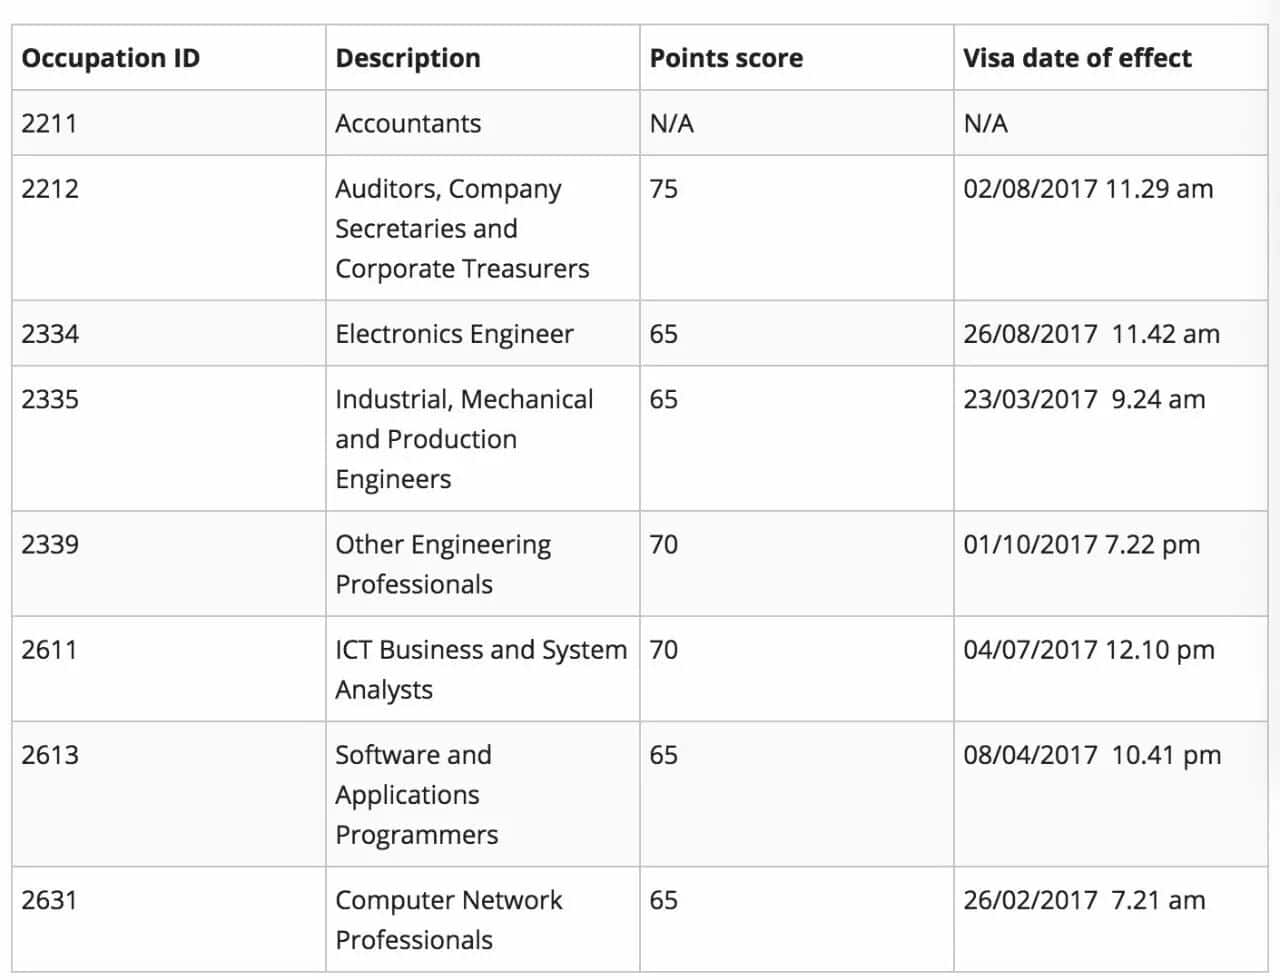Select Other Engineering Professionals cell
Viewport: 1280px width, 980px height.
(483, 564)
